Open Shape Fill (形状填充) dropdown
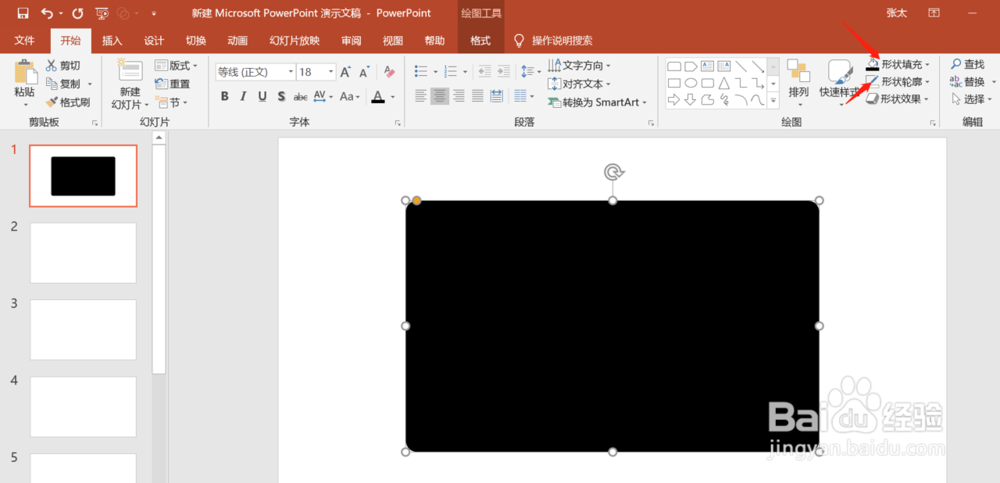This screenshot has height=483, width=1000. [x=898, y=64]
